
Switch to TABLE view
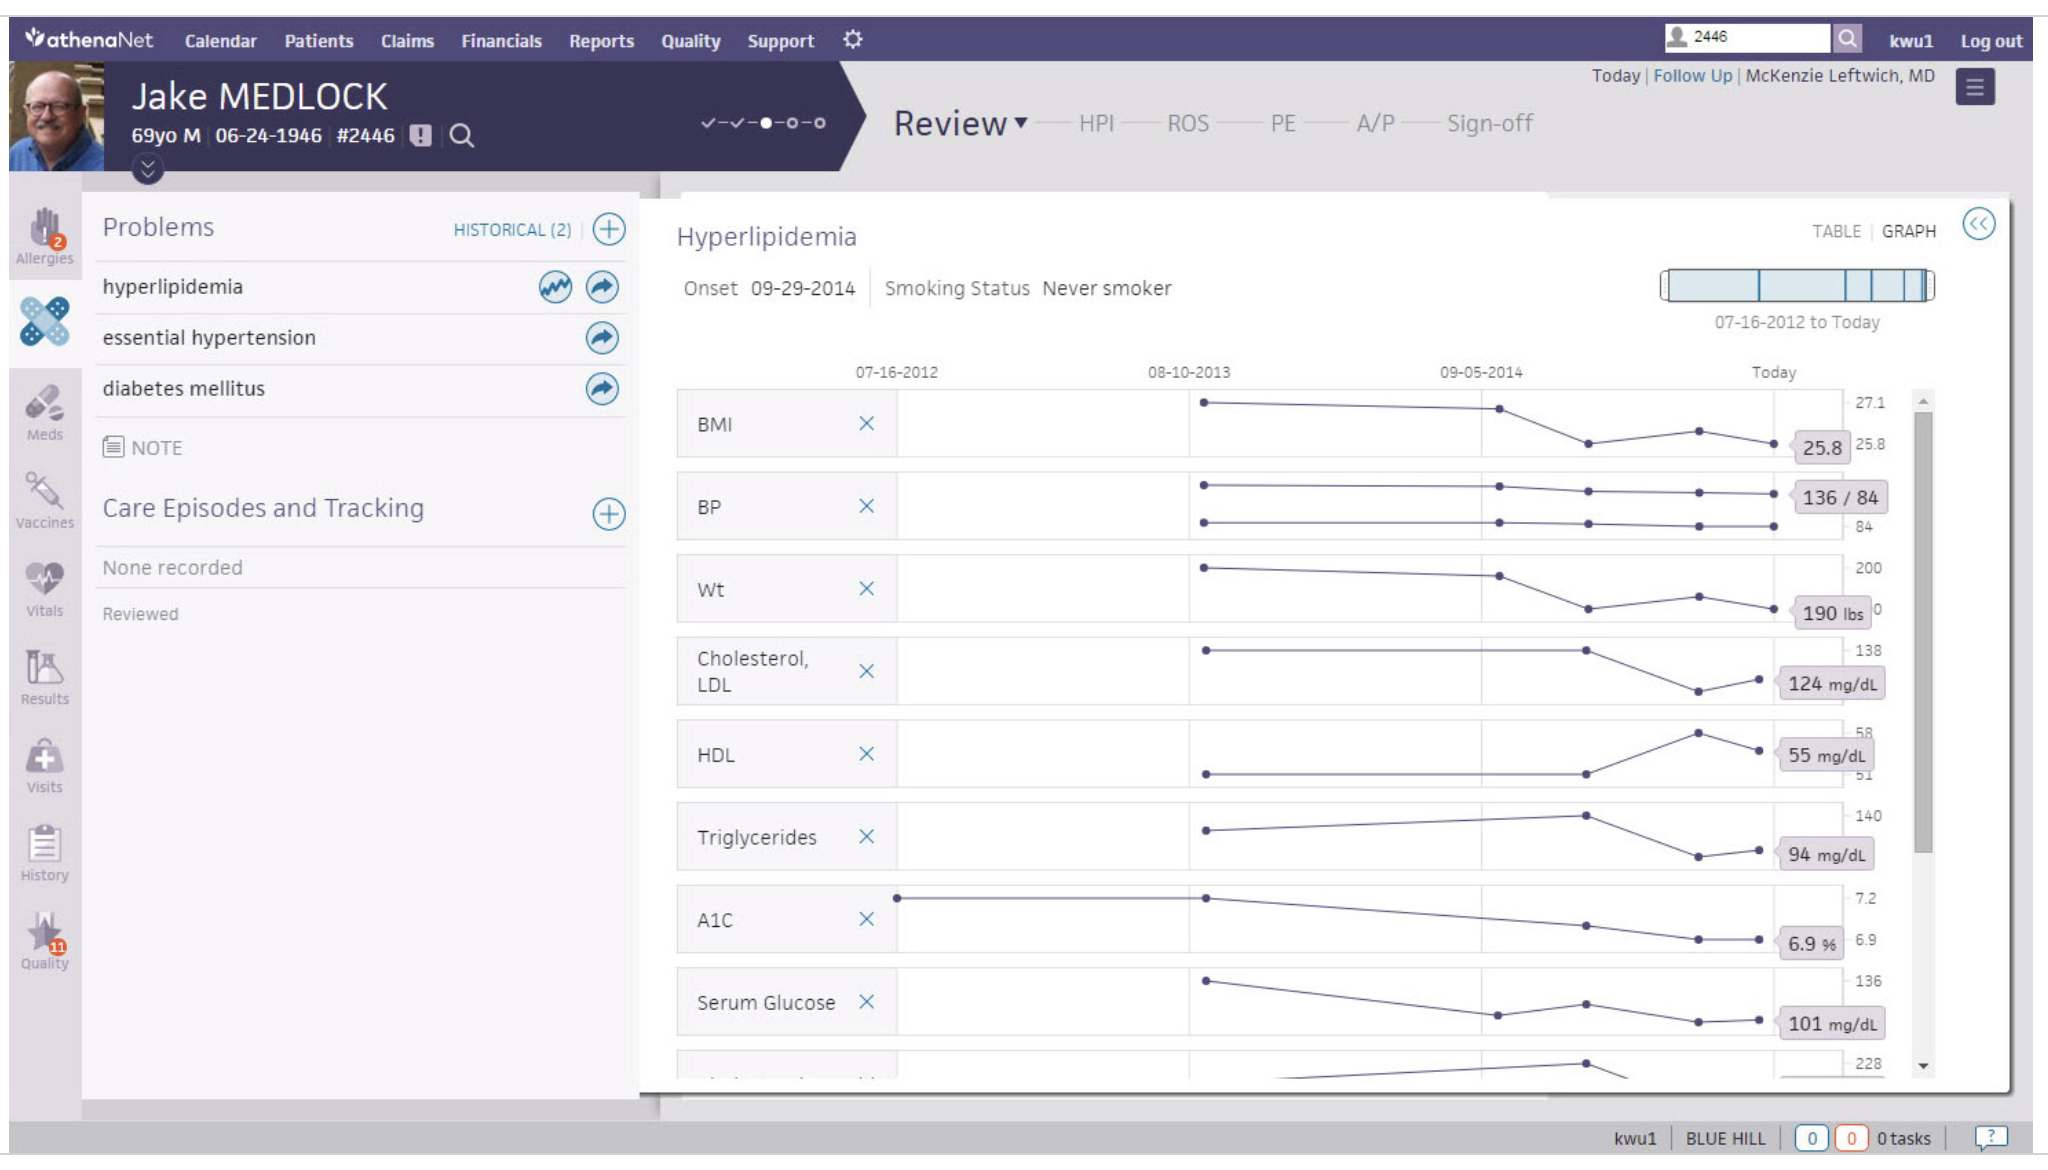pyautogui.click(x=1836, y=231)
